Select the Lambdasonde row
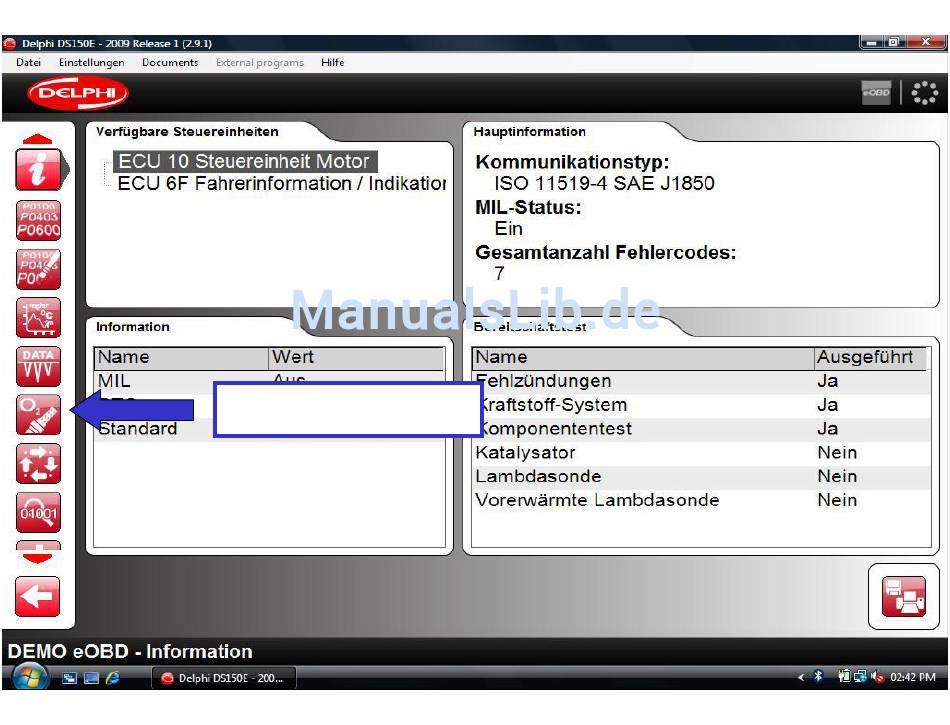The width and height of the screenshot is (950, 725). click(701, 476)
